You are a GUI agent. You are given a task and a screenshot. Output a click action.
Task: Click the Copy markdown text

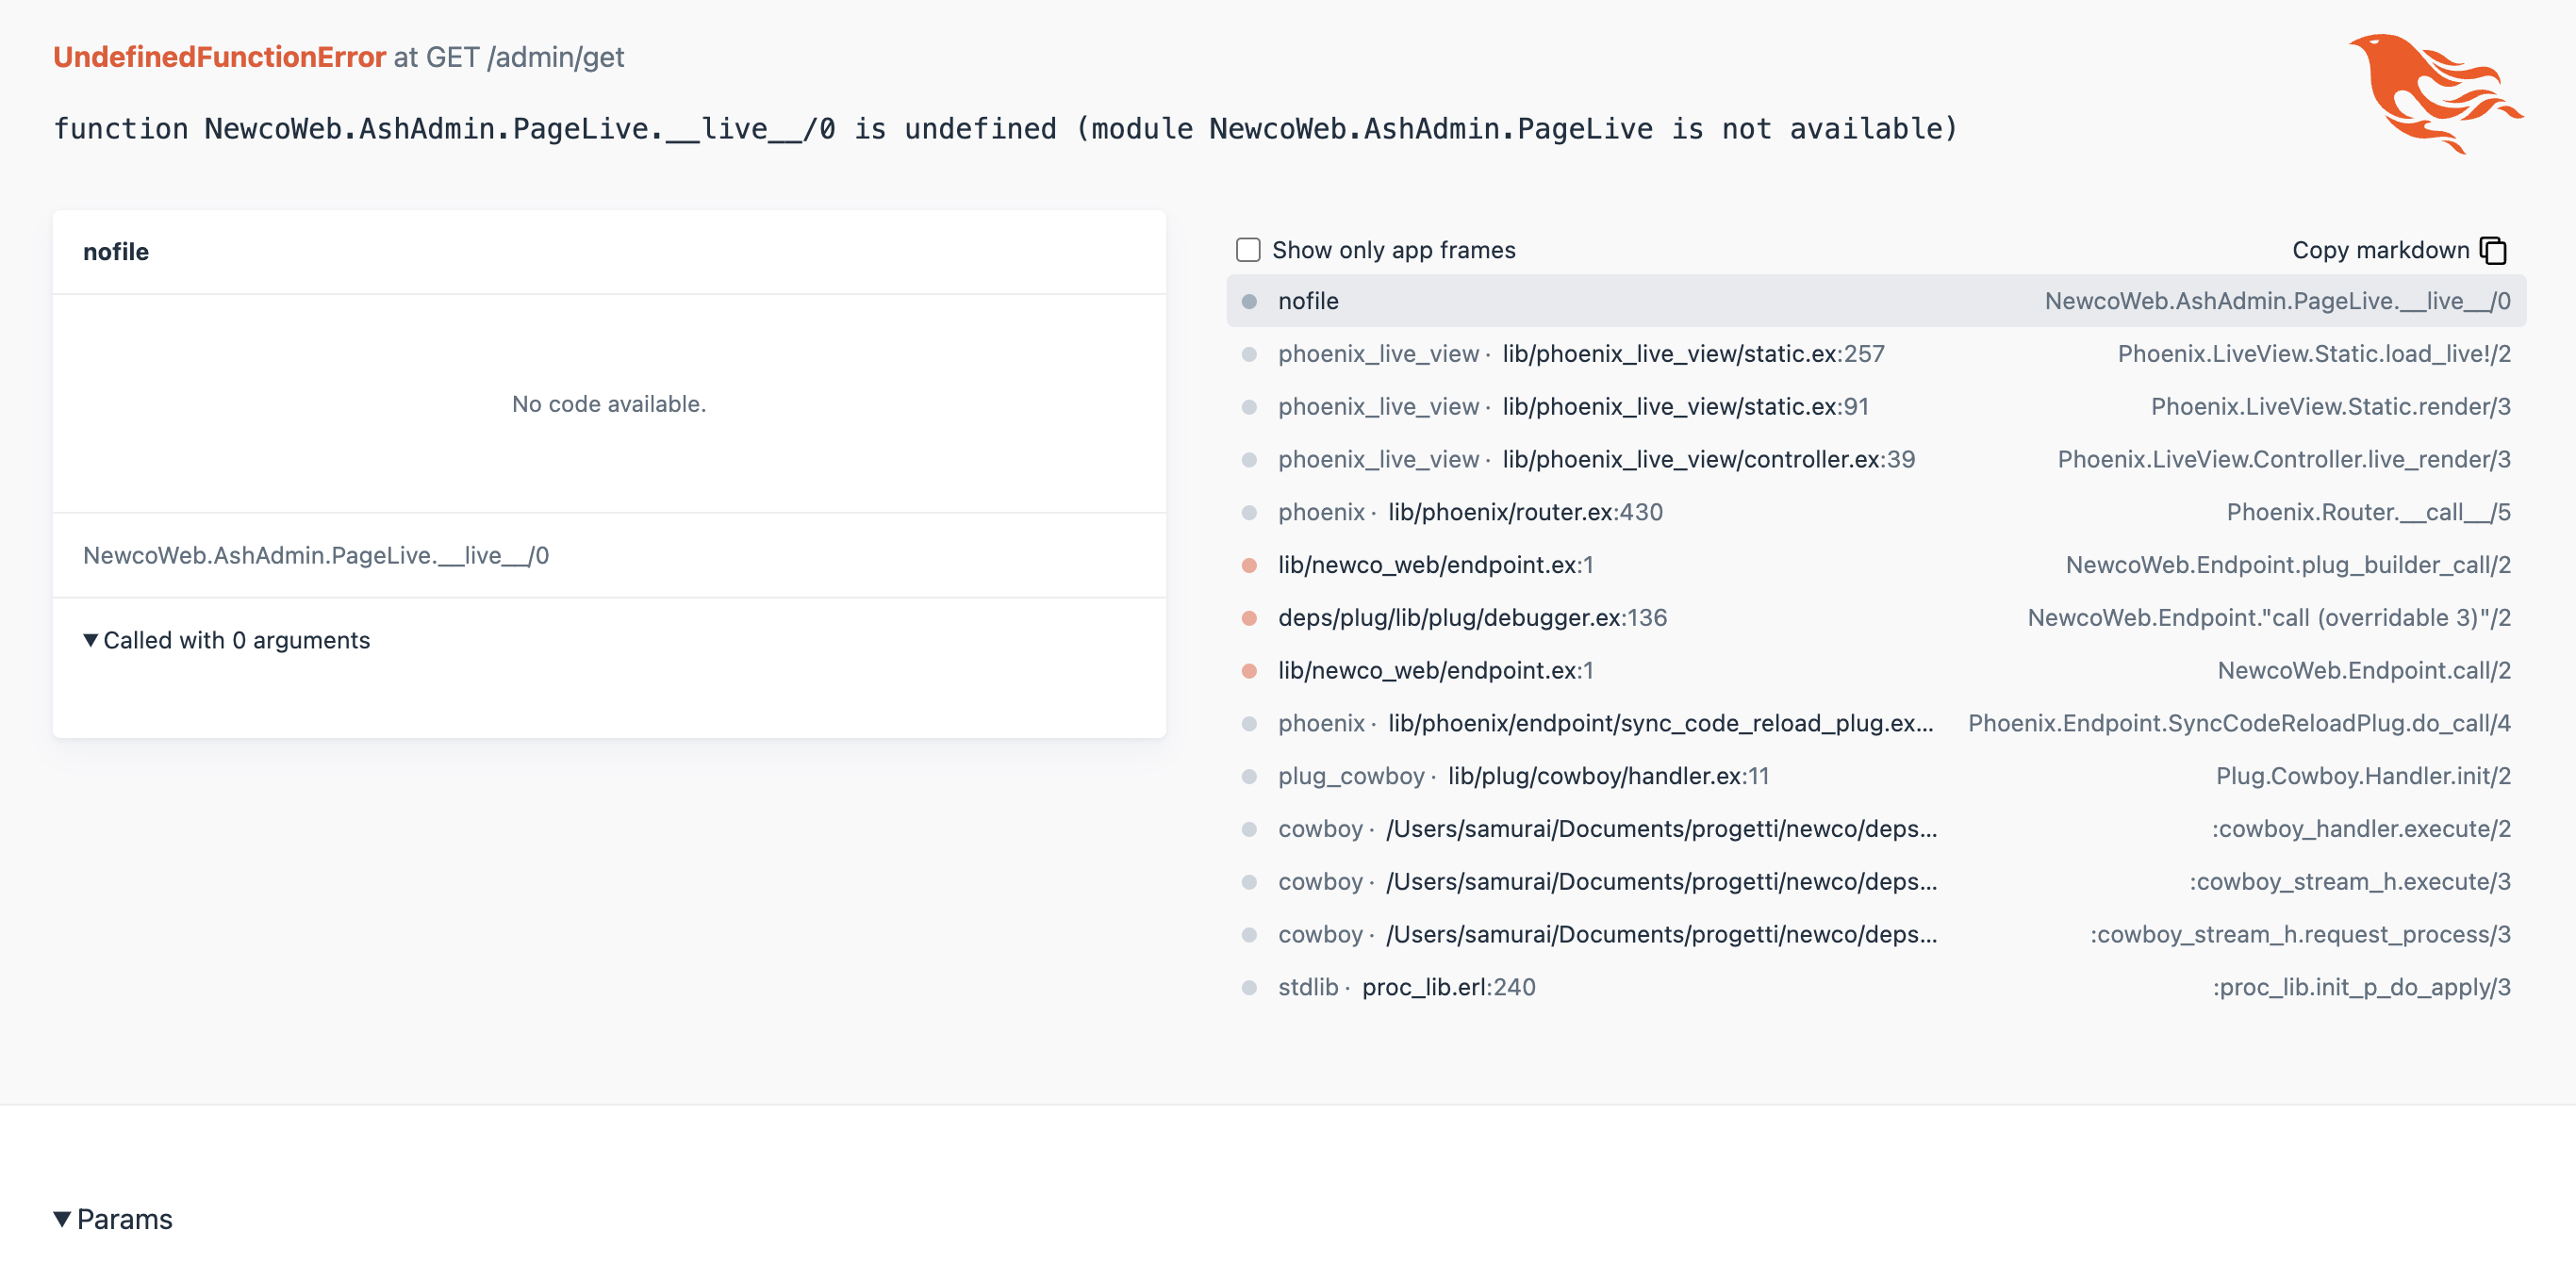pos(2380,250)
